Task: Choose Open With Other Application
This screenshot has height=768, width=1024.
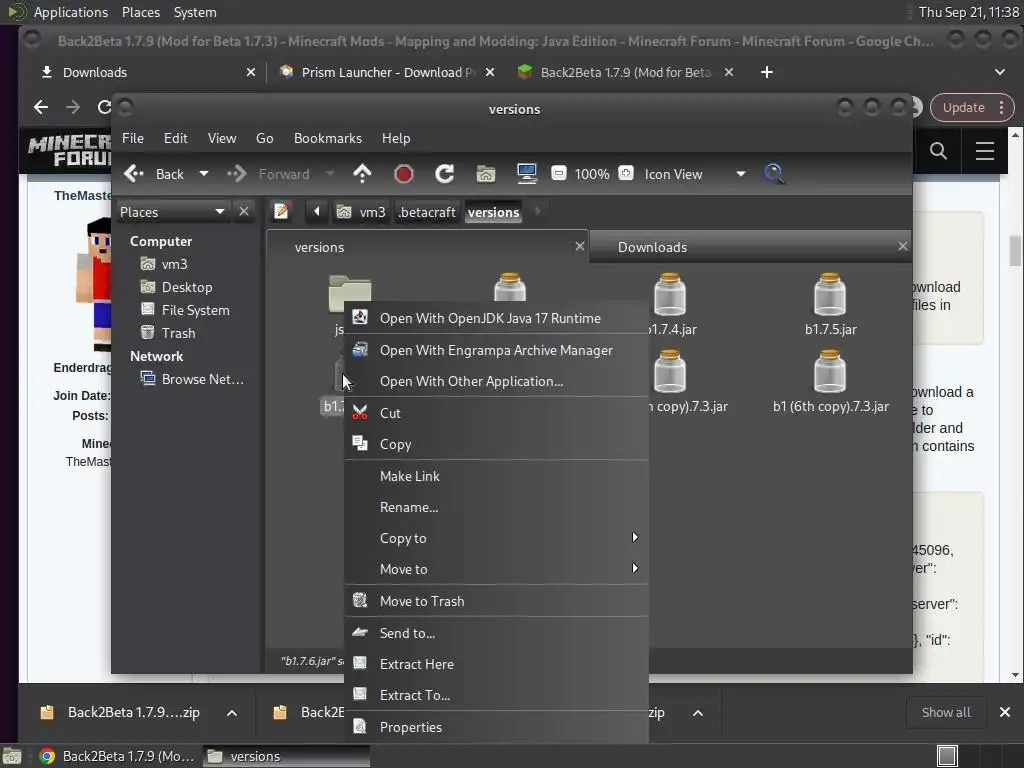Action: (x=496, y=381)
